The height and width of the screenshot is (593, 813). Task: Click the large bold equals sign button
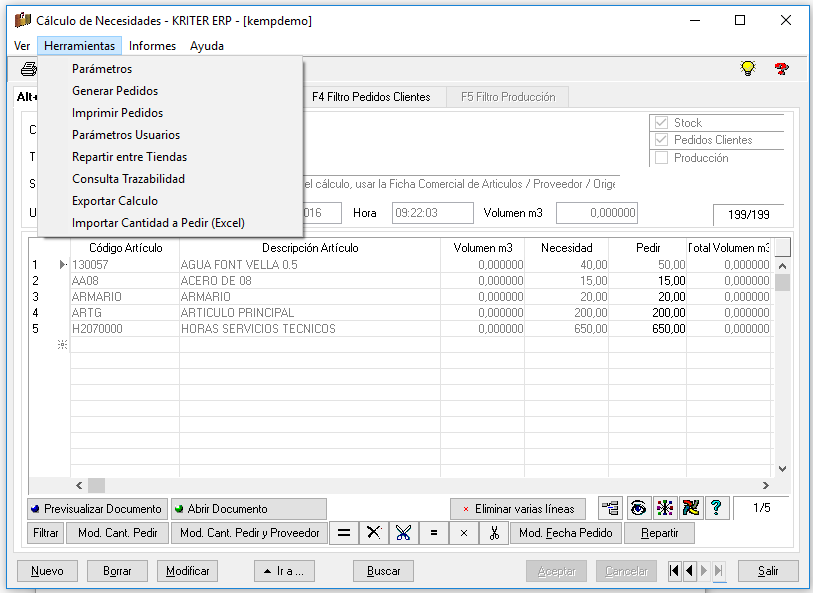pyautogui.click(x=344, y=533)
